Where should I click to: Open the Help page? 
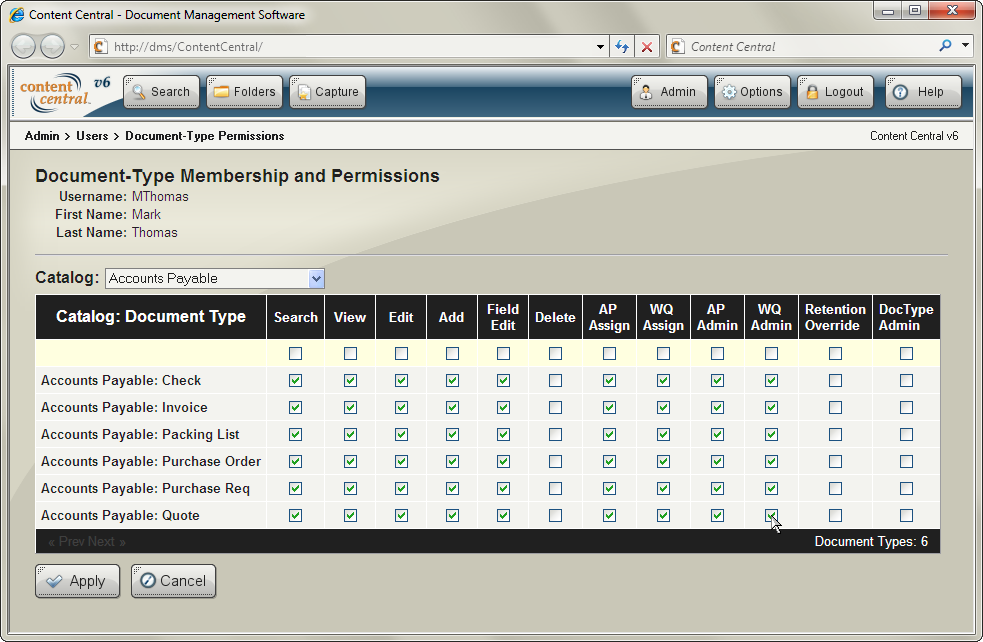point(923,92)
